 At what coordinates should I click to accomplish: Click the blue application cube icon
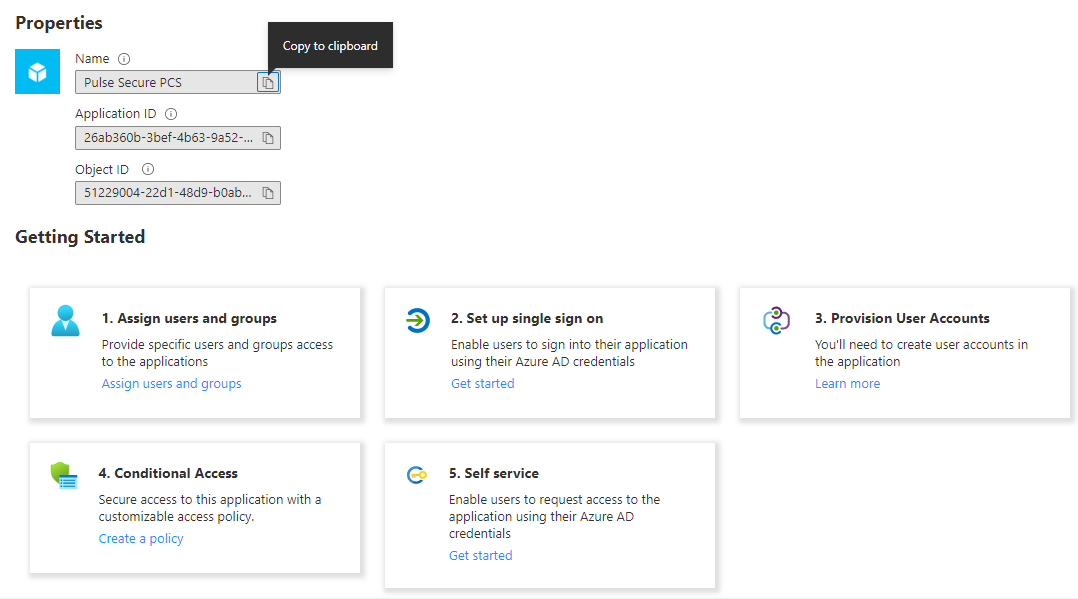coord(38,72)
